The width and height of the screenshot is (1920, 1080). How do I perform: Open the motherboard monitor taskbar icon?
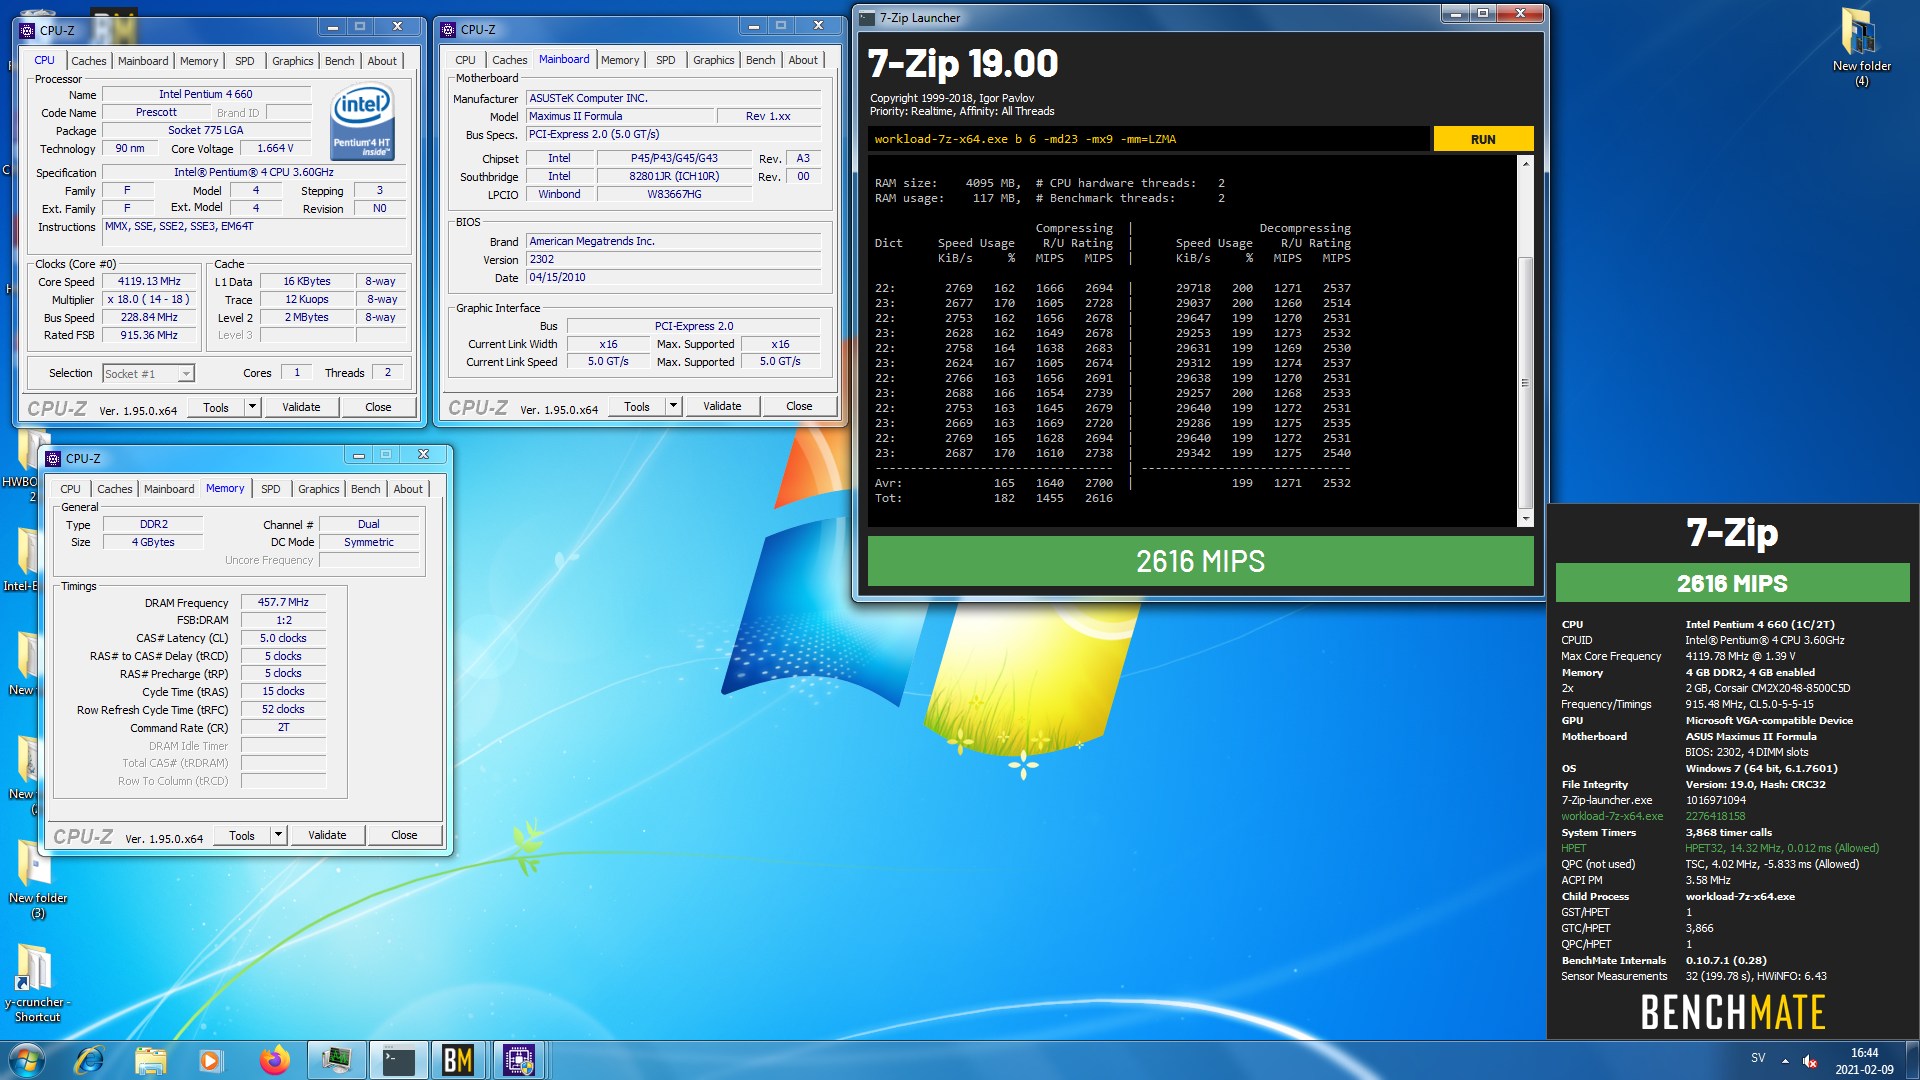point(336,1060)
